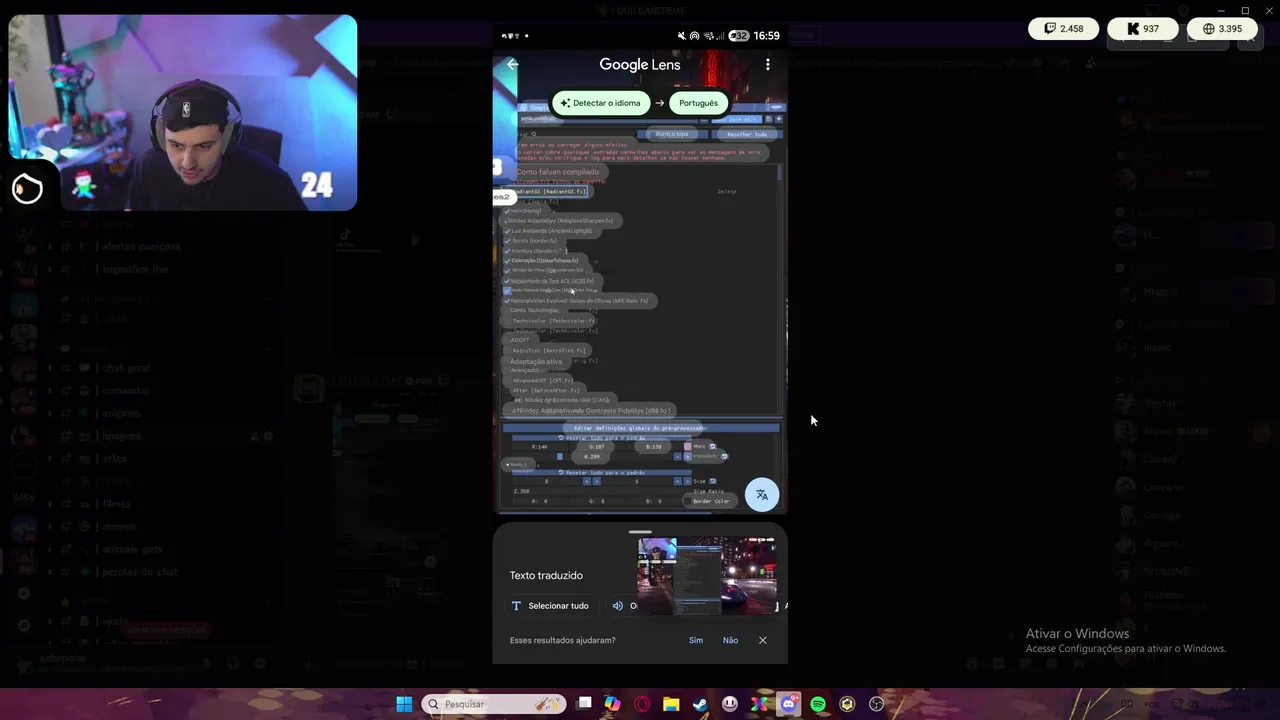This screenshot has height=720, width=1280.
Task: Open File Explorer from taskbar
Action: 671,704
